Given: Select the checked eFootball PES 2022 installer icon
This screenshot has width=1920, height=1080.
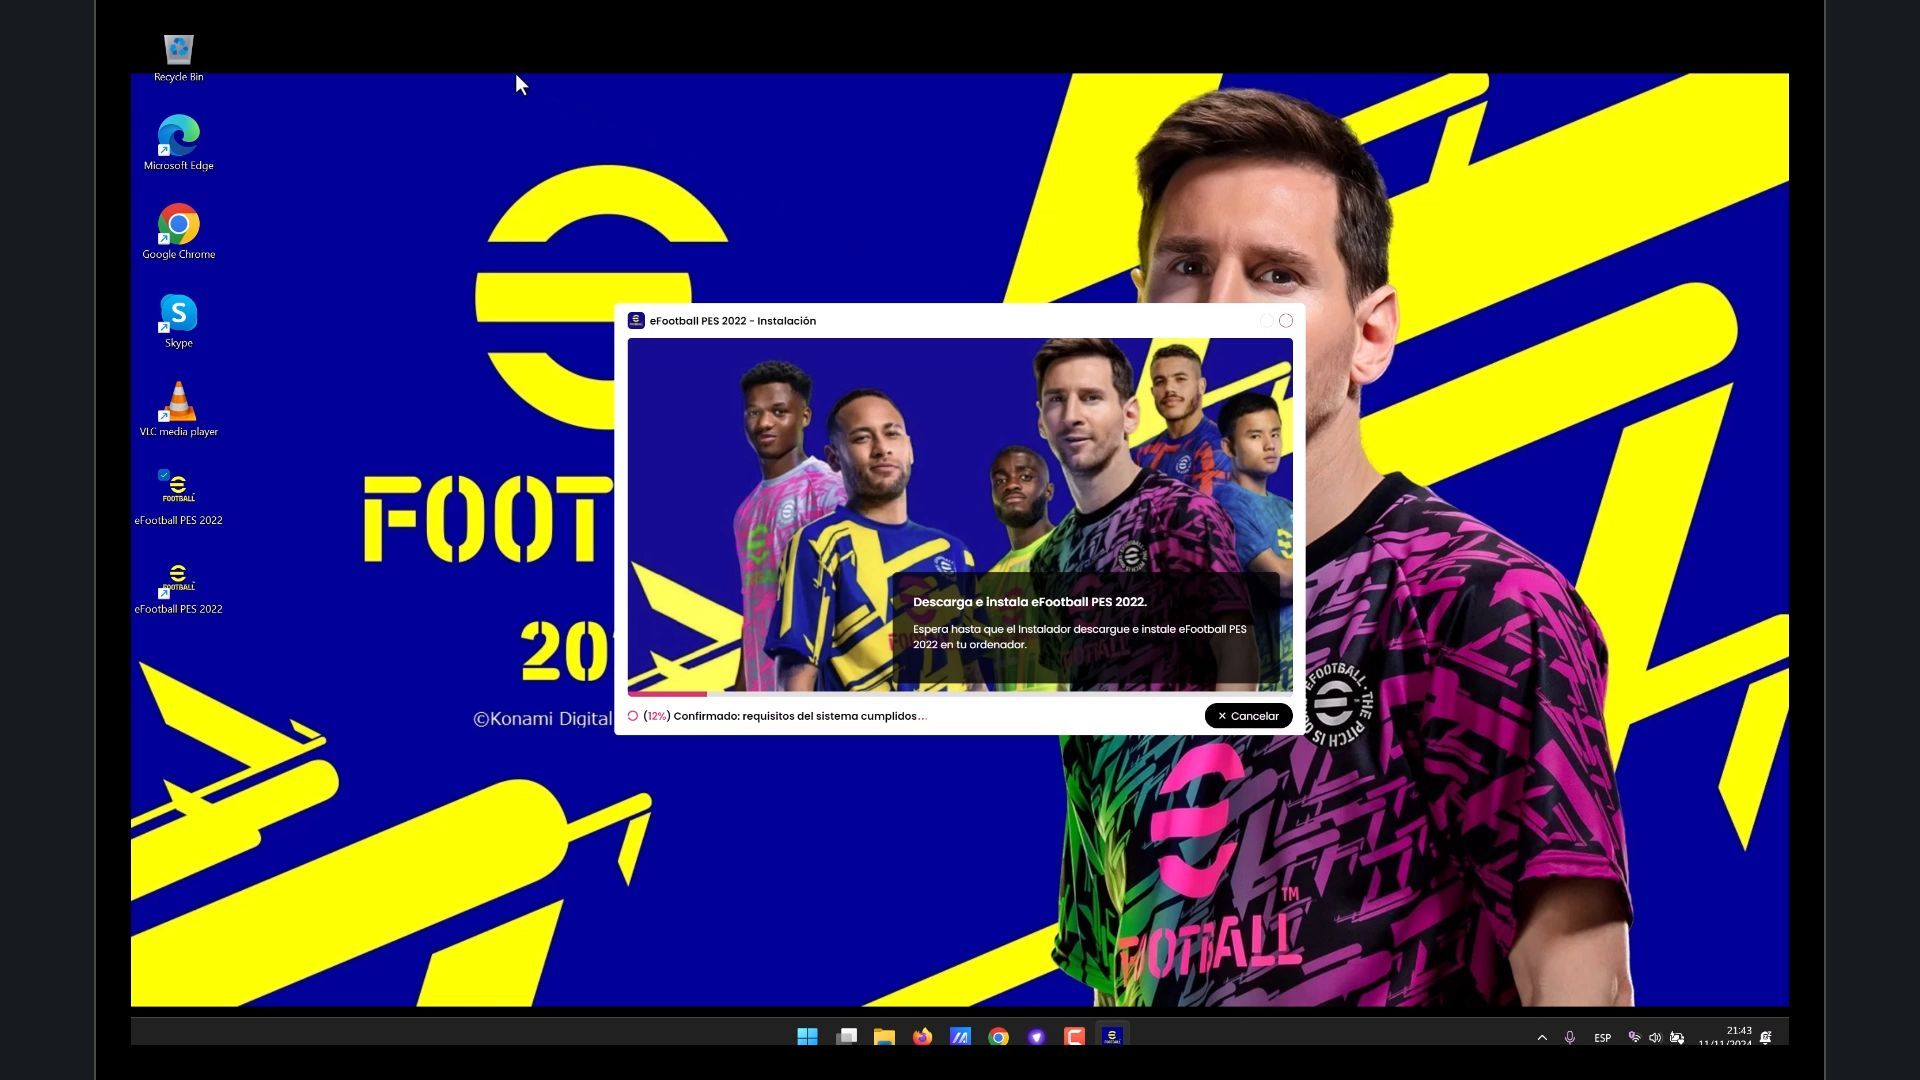Looking at the screenshot, I should point(179,498).
